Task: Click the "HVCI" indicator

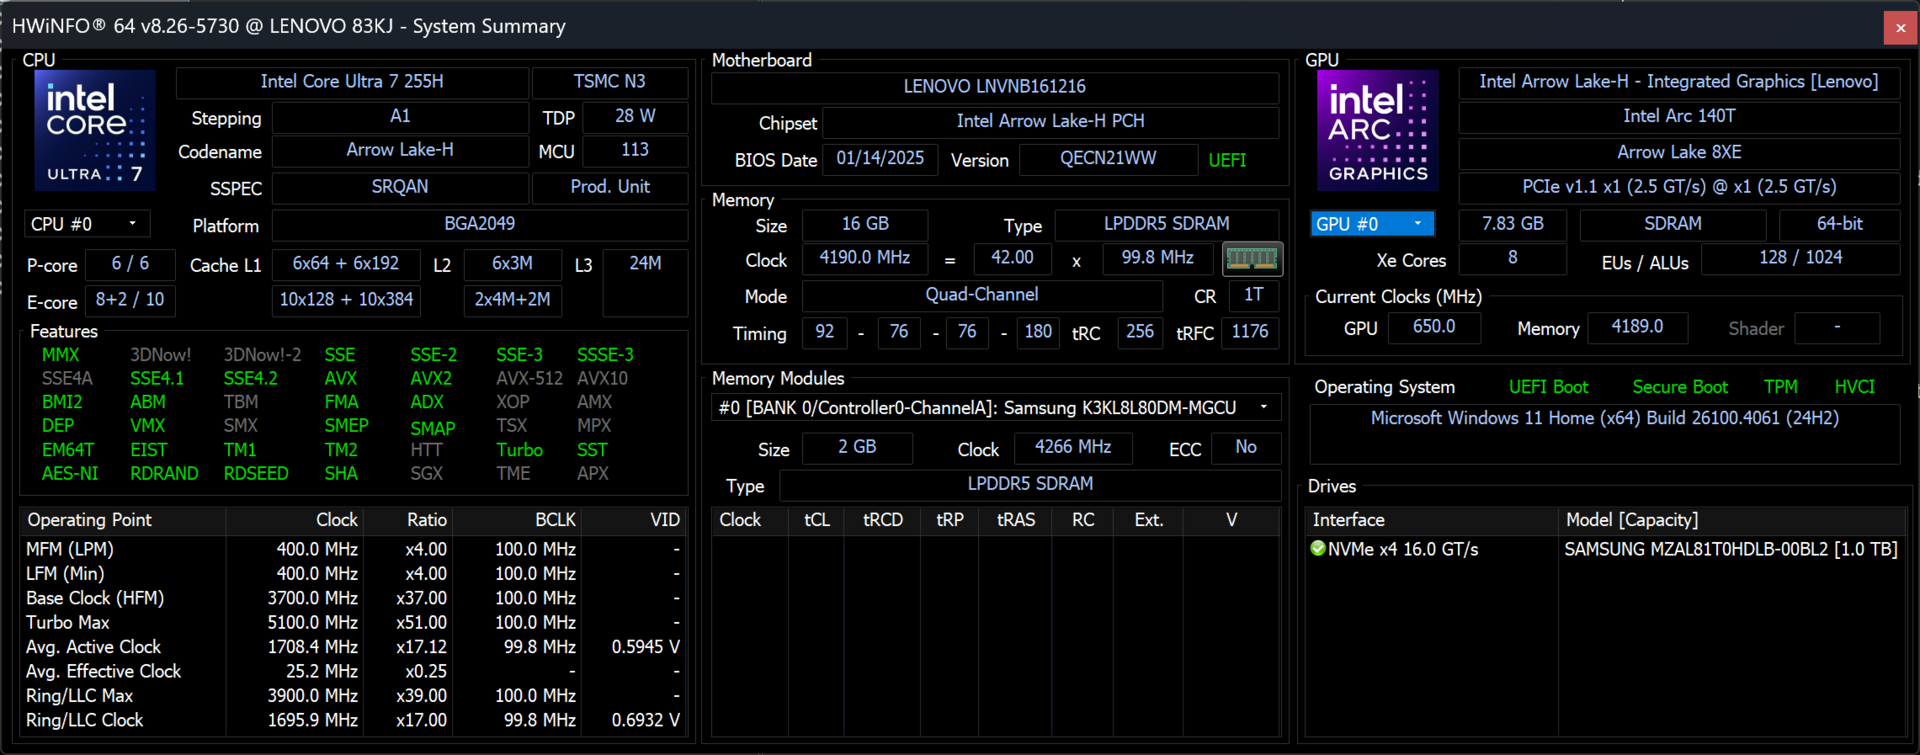Action: pyautogui.click(x=1855, y=387)
